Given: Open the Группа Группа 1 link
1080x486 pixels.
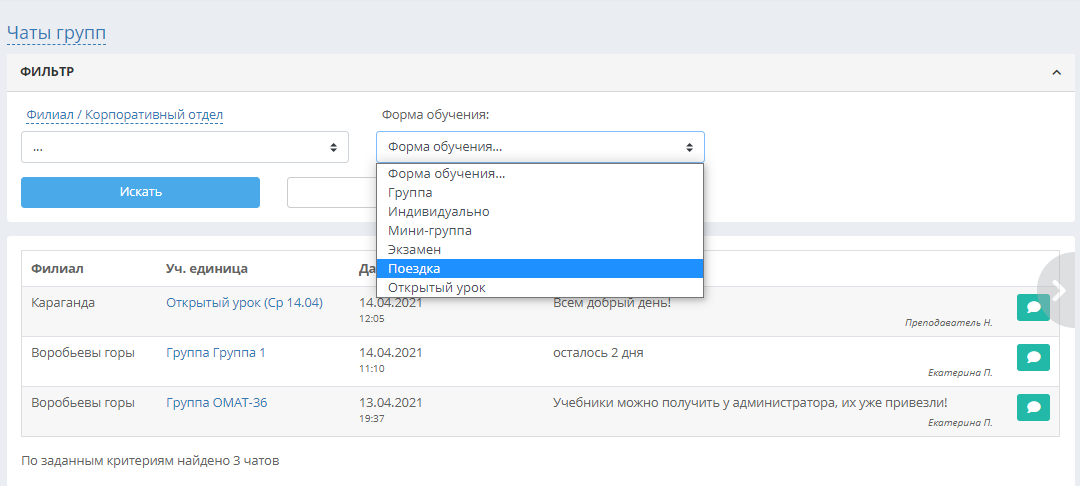Looking at the screenshot, I should pyautogui.click(x=216, y=352).
